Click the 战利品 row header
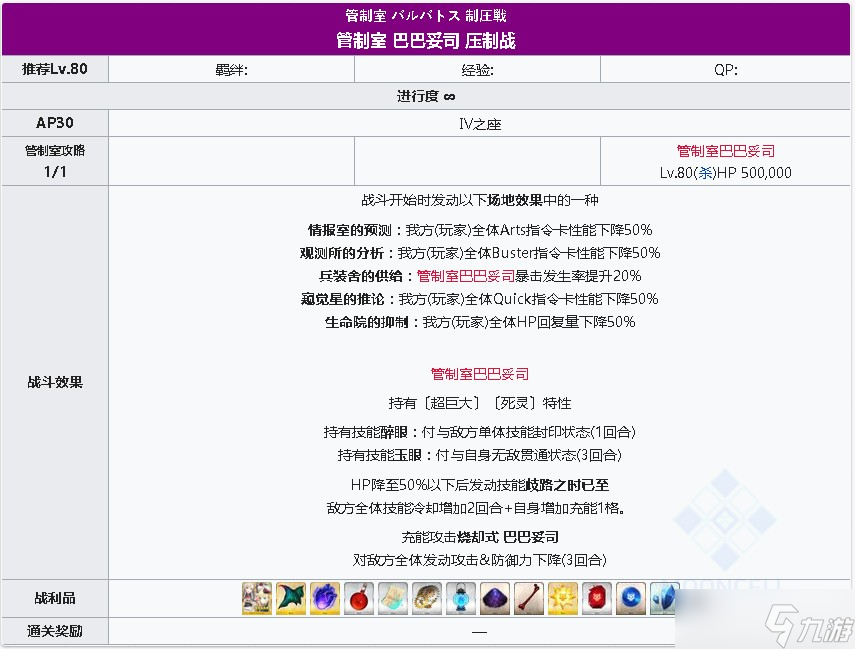 [x=55, y=598]
